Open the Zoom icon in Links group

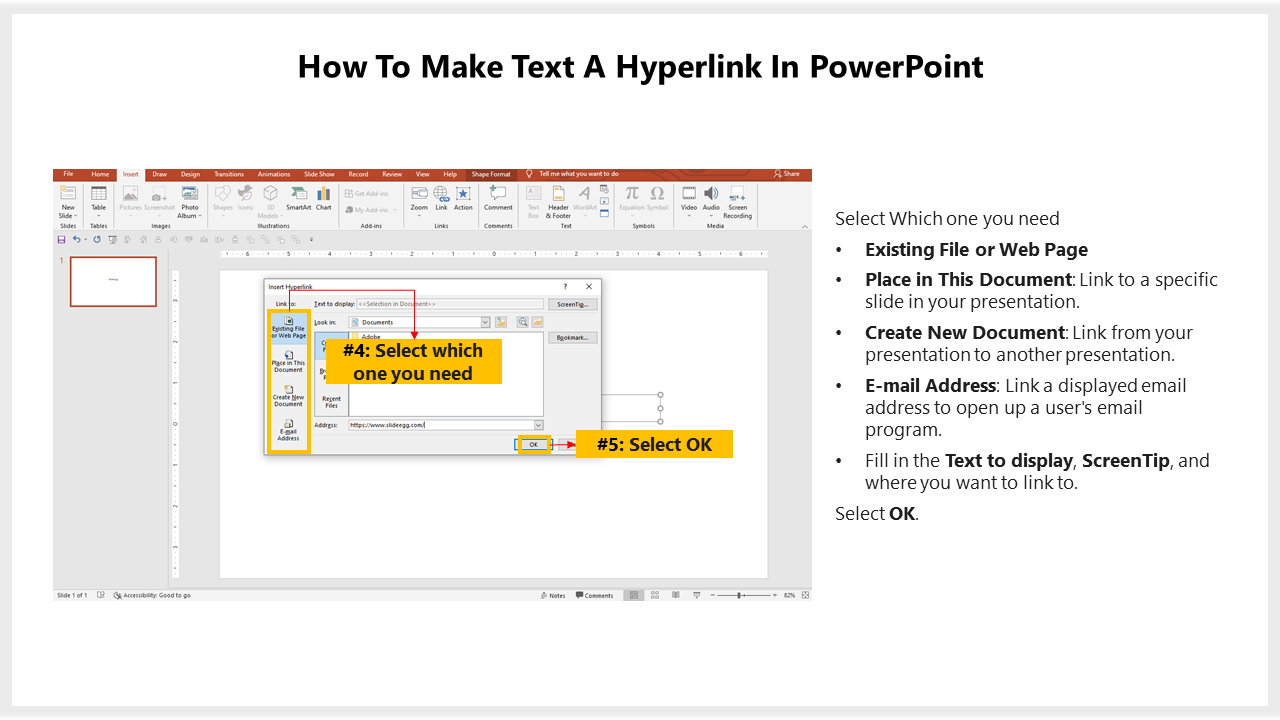coord(419,194)
